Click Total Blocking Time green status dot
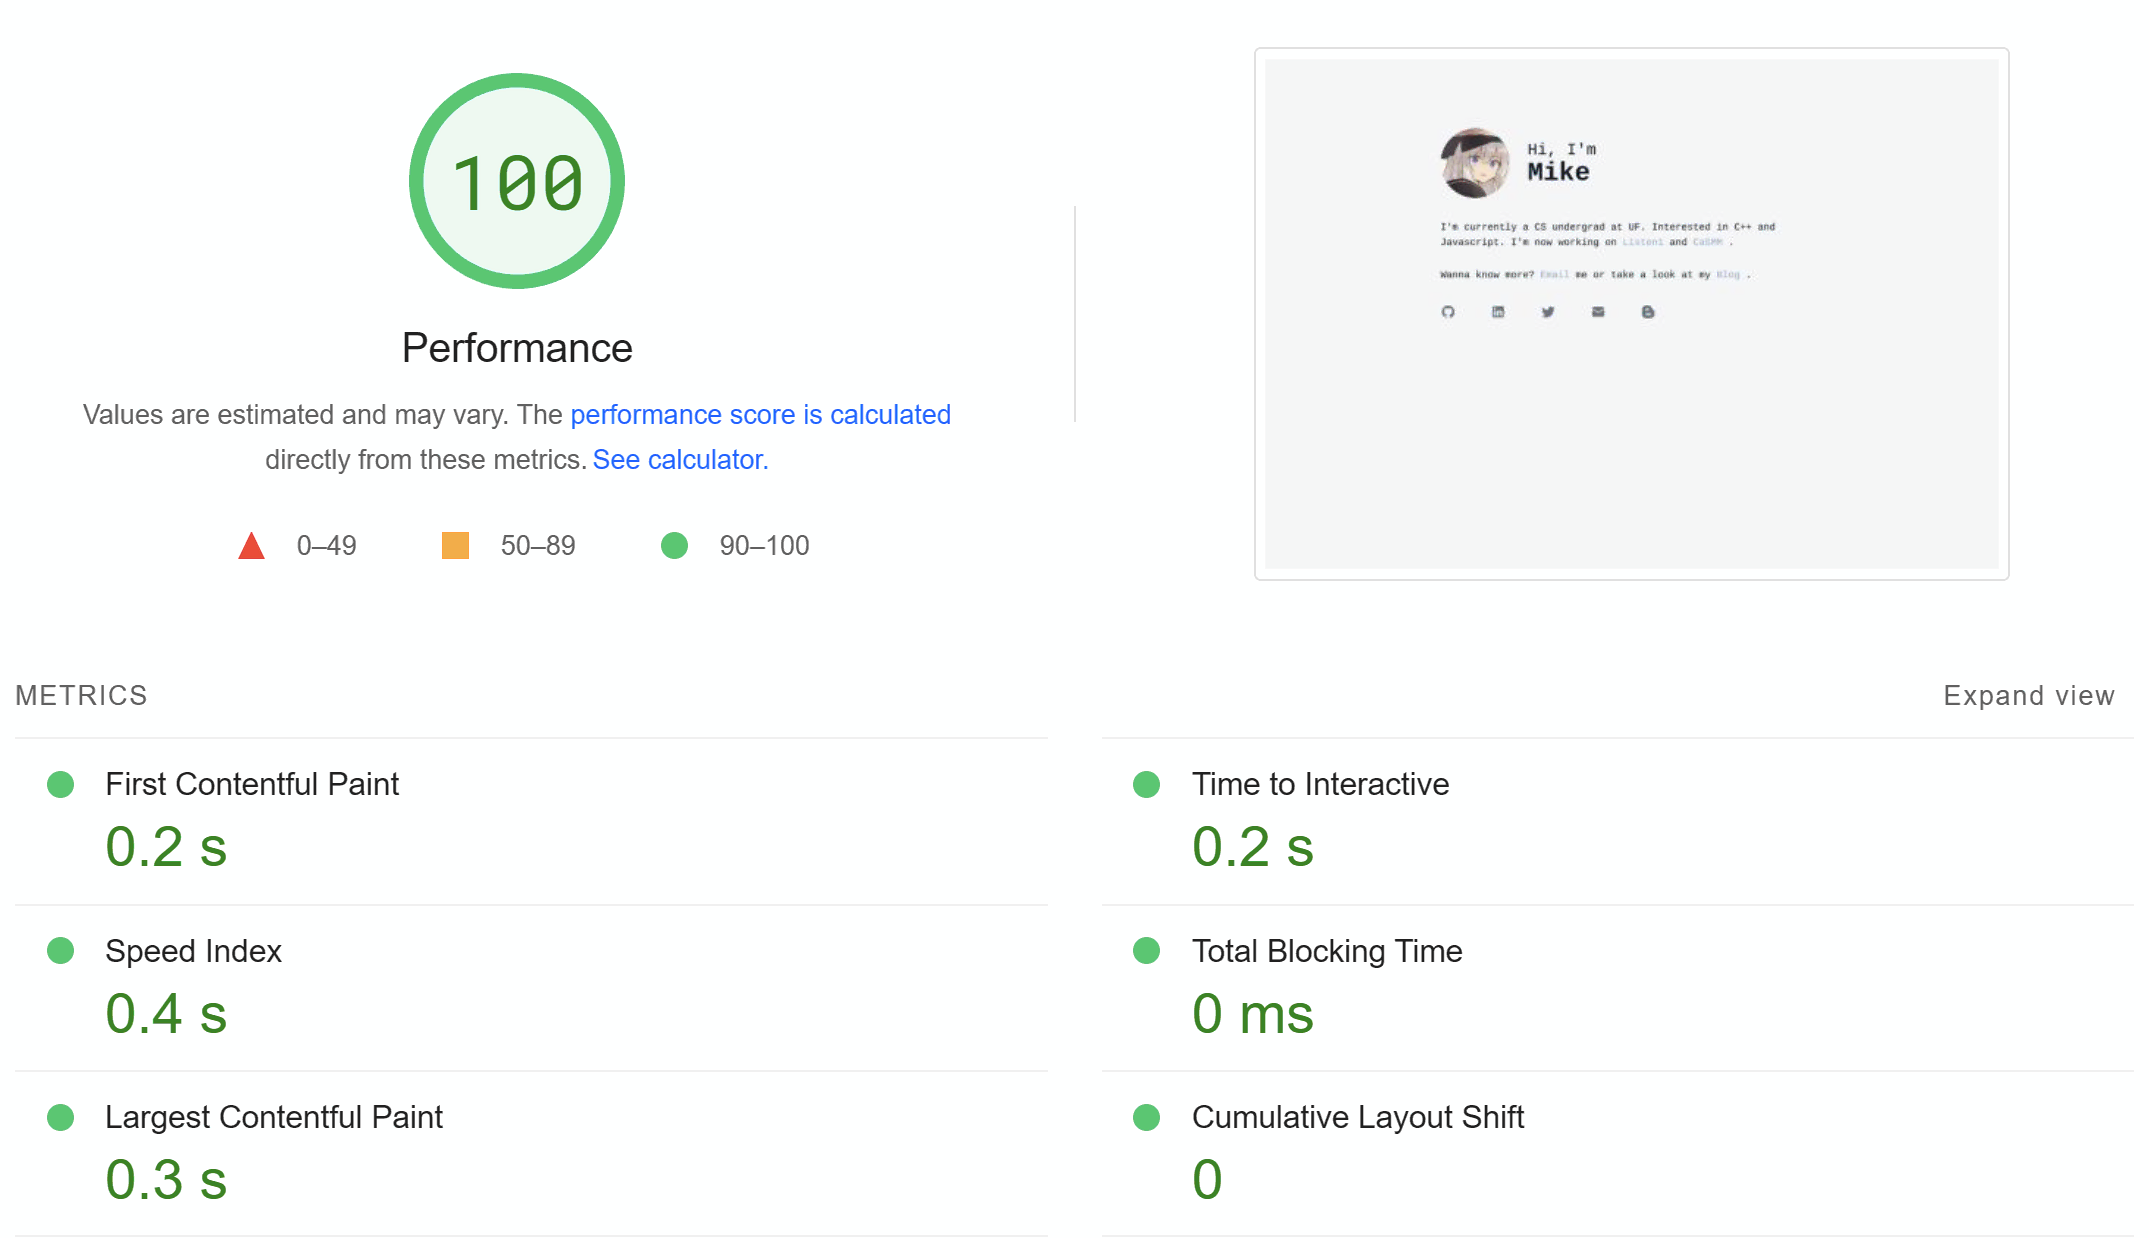2149x1238 pixels. pyautogui.click(x=1146, y=951)
